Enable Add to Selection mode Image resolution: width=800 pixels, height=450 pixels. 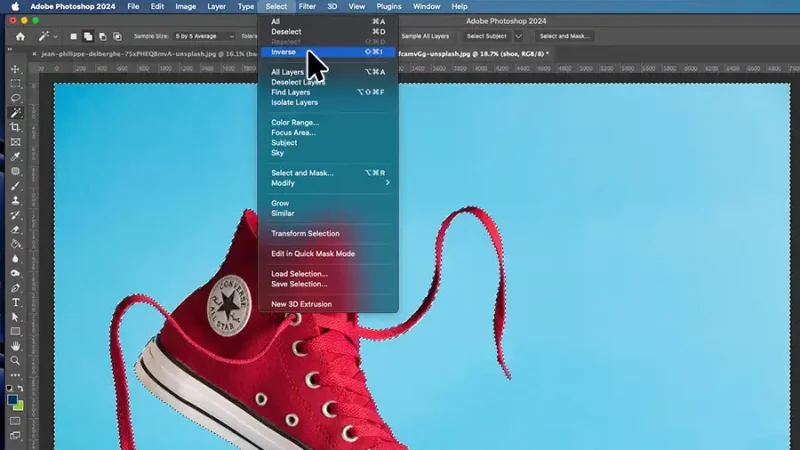(88, 36)
